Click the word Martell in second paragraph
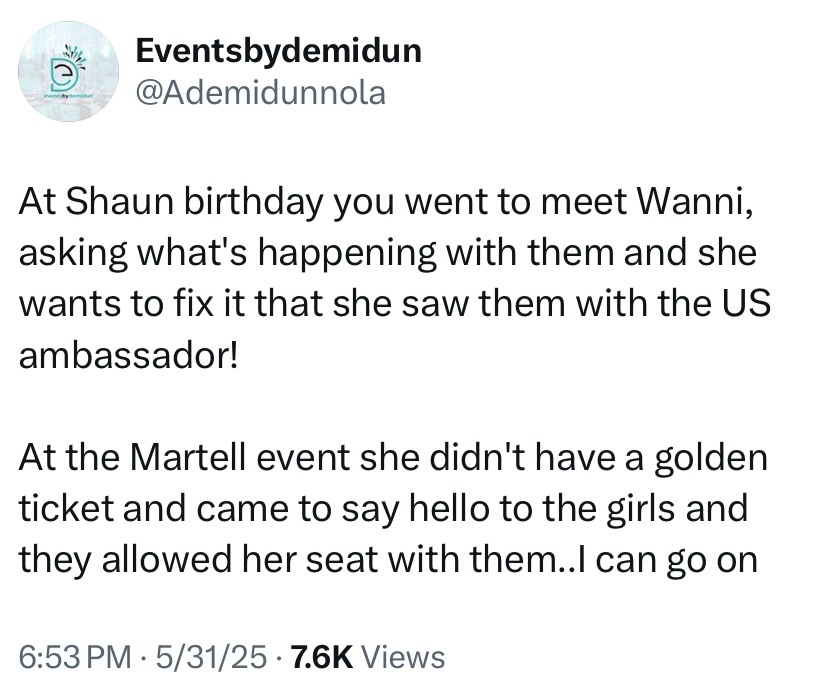 point(188,457)
